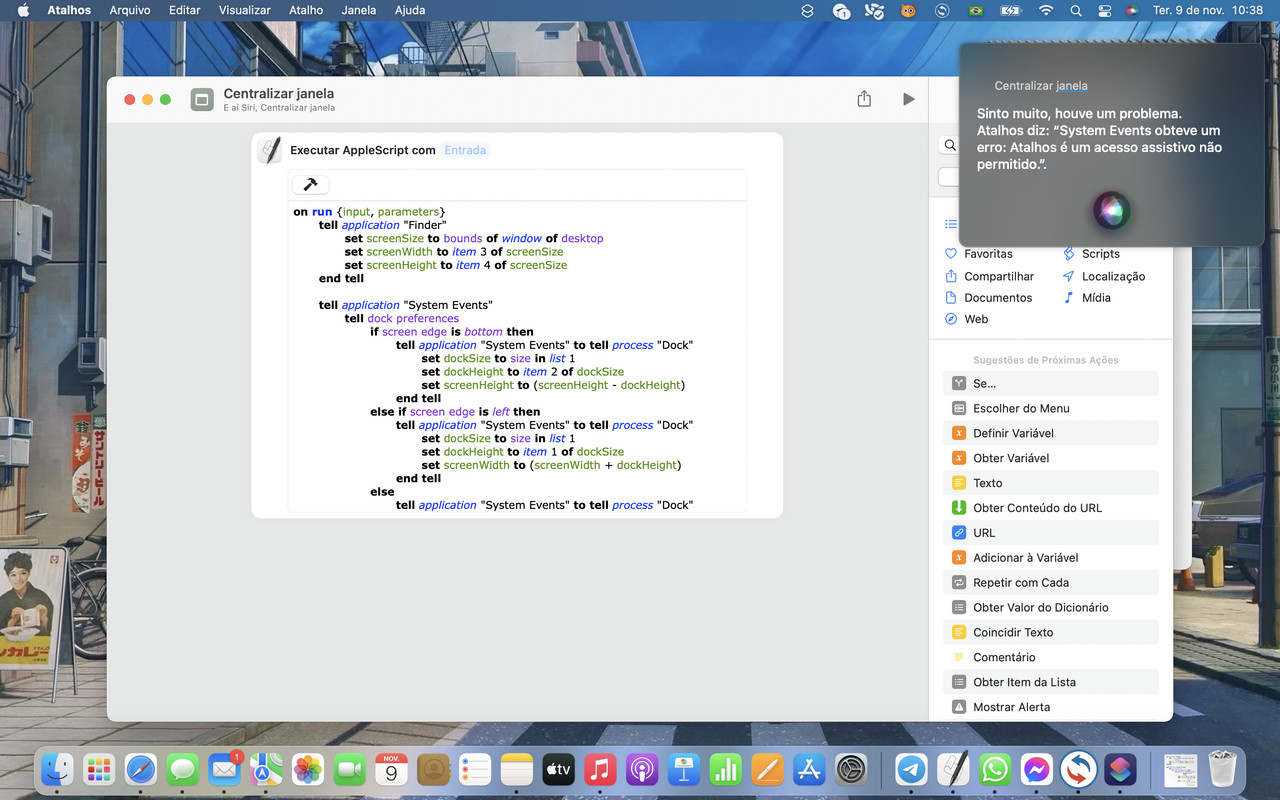Open the Atalho menu
1280x800 pixels.
tap(306, 10)
